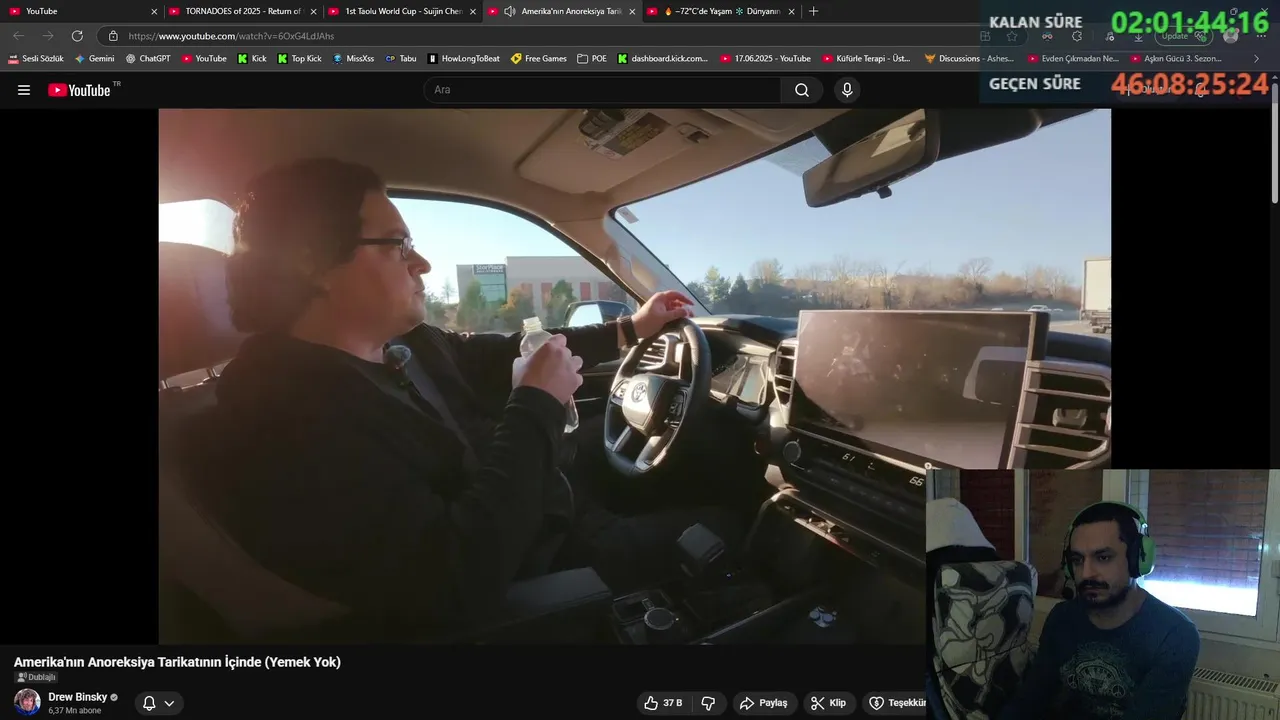This screenshot has width=1280, height=720.
Task: Open Drew Binsky channel avatar
Action: point(27,702)
